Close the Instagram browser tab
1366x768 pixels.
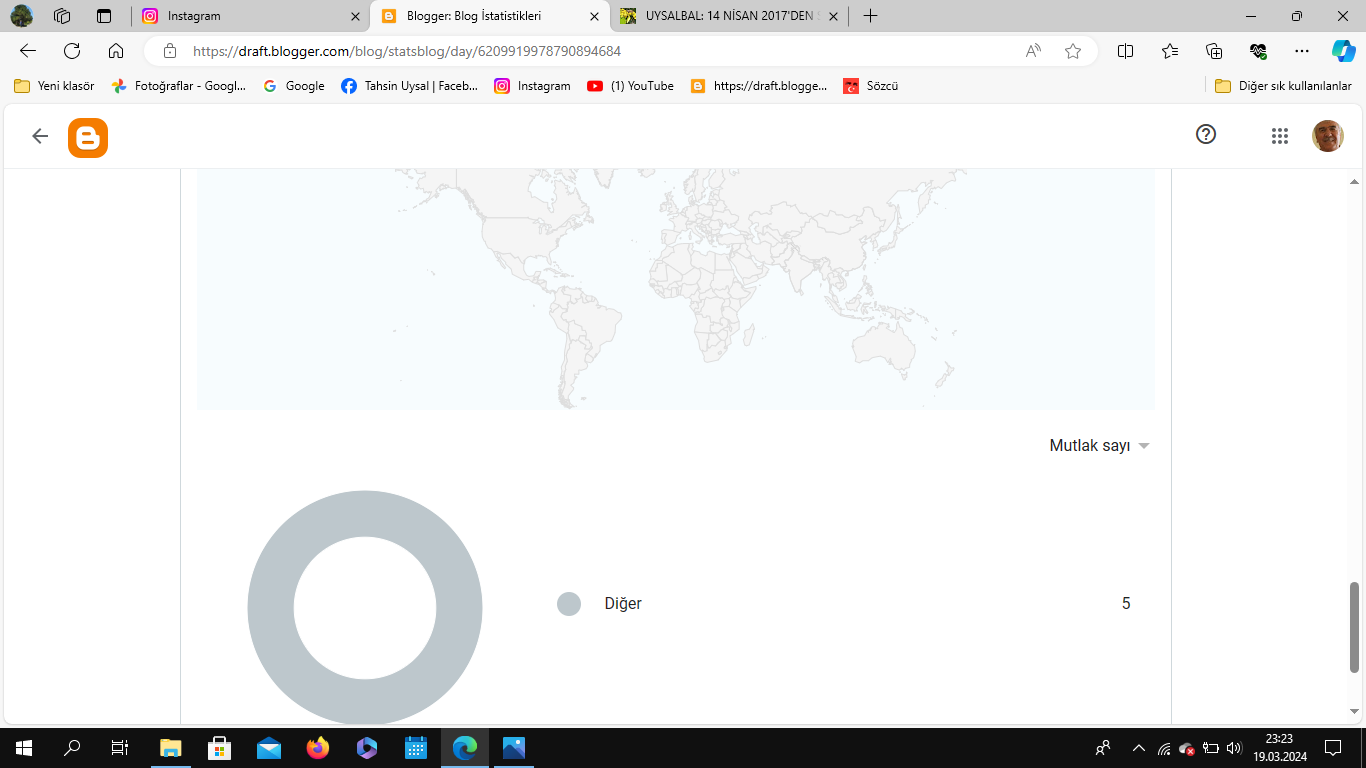355,16
